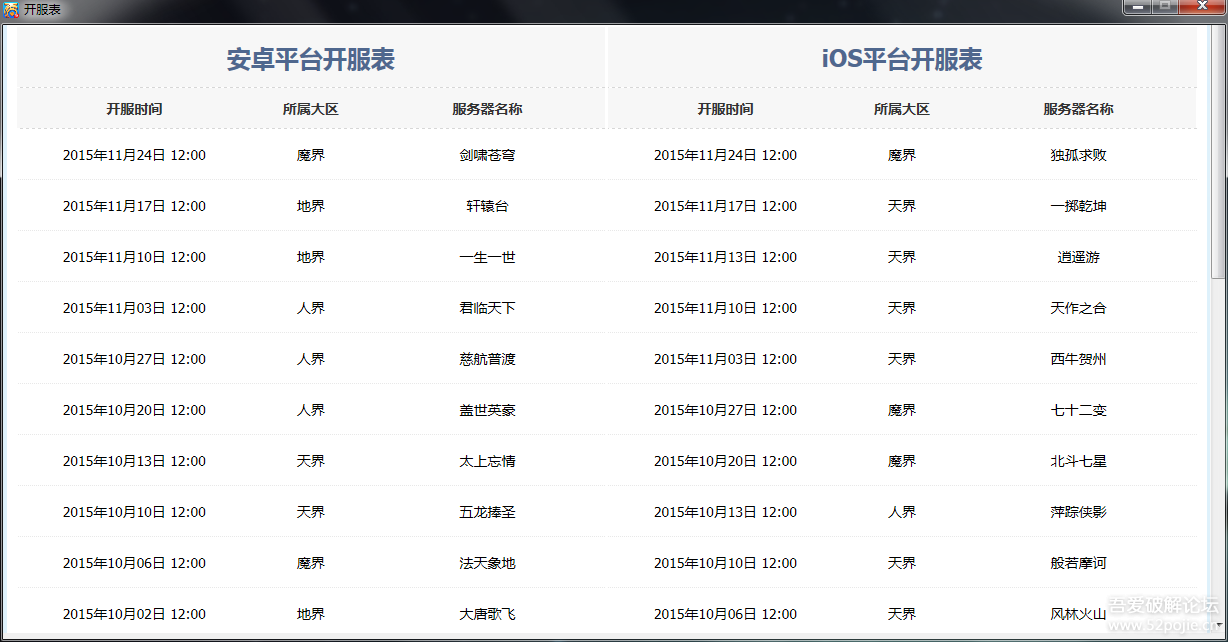Select the 北斗七星 server cell
This screenshot has height=642, width=1228.
1078,461
